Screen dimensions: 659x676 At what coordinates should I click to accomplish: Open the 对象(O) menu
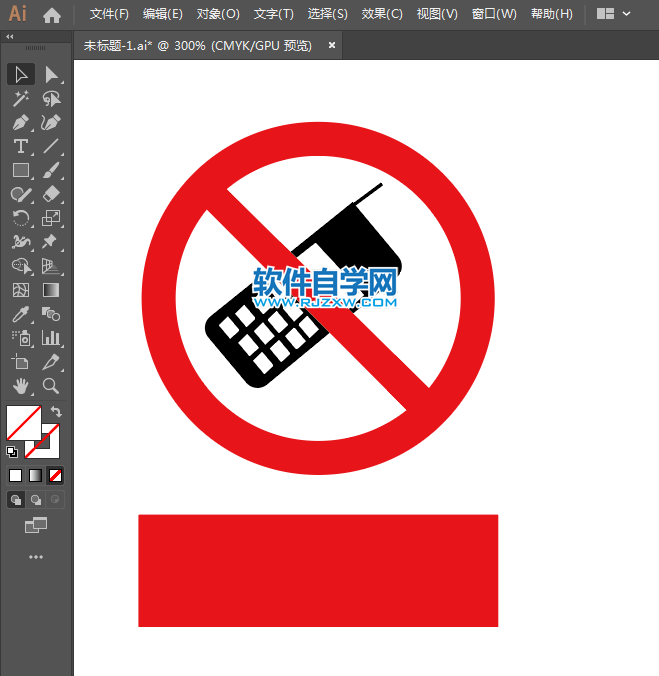[x=218, y=14]
